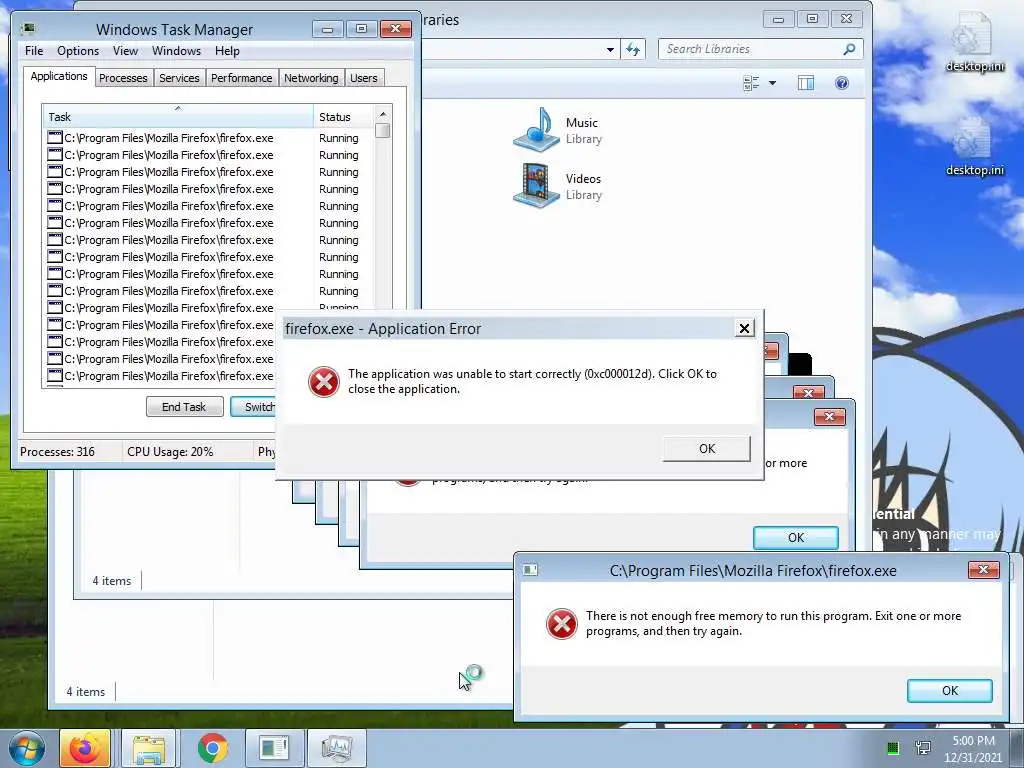
Task: Select the Music library icon
Action: pos(536,130)
